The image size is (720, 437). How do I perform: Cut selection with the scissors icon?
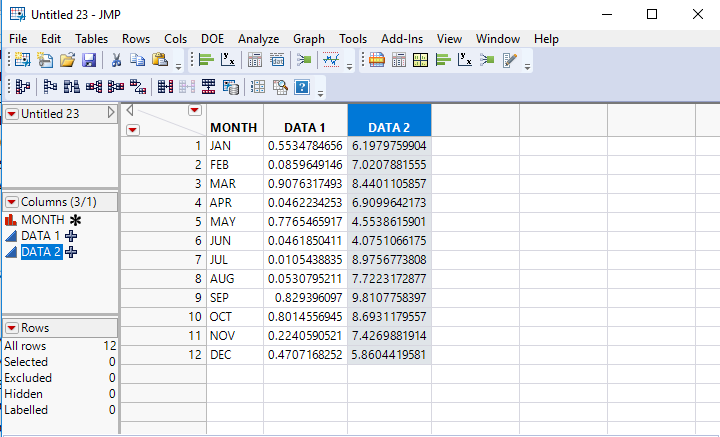pyautogui.click(x=116, y=60)
